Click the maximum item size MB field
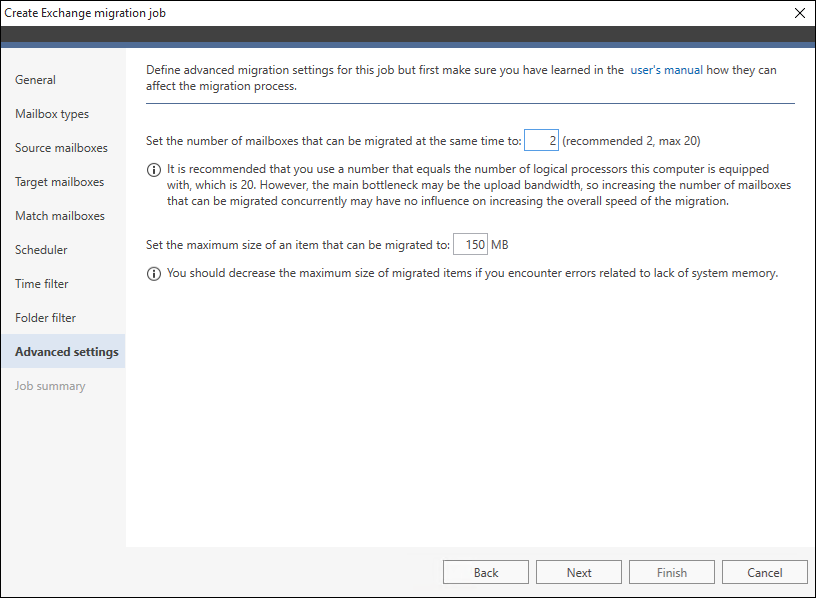This screenshot has width=816, height=598. [x=470, y=244]
